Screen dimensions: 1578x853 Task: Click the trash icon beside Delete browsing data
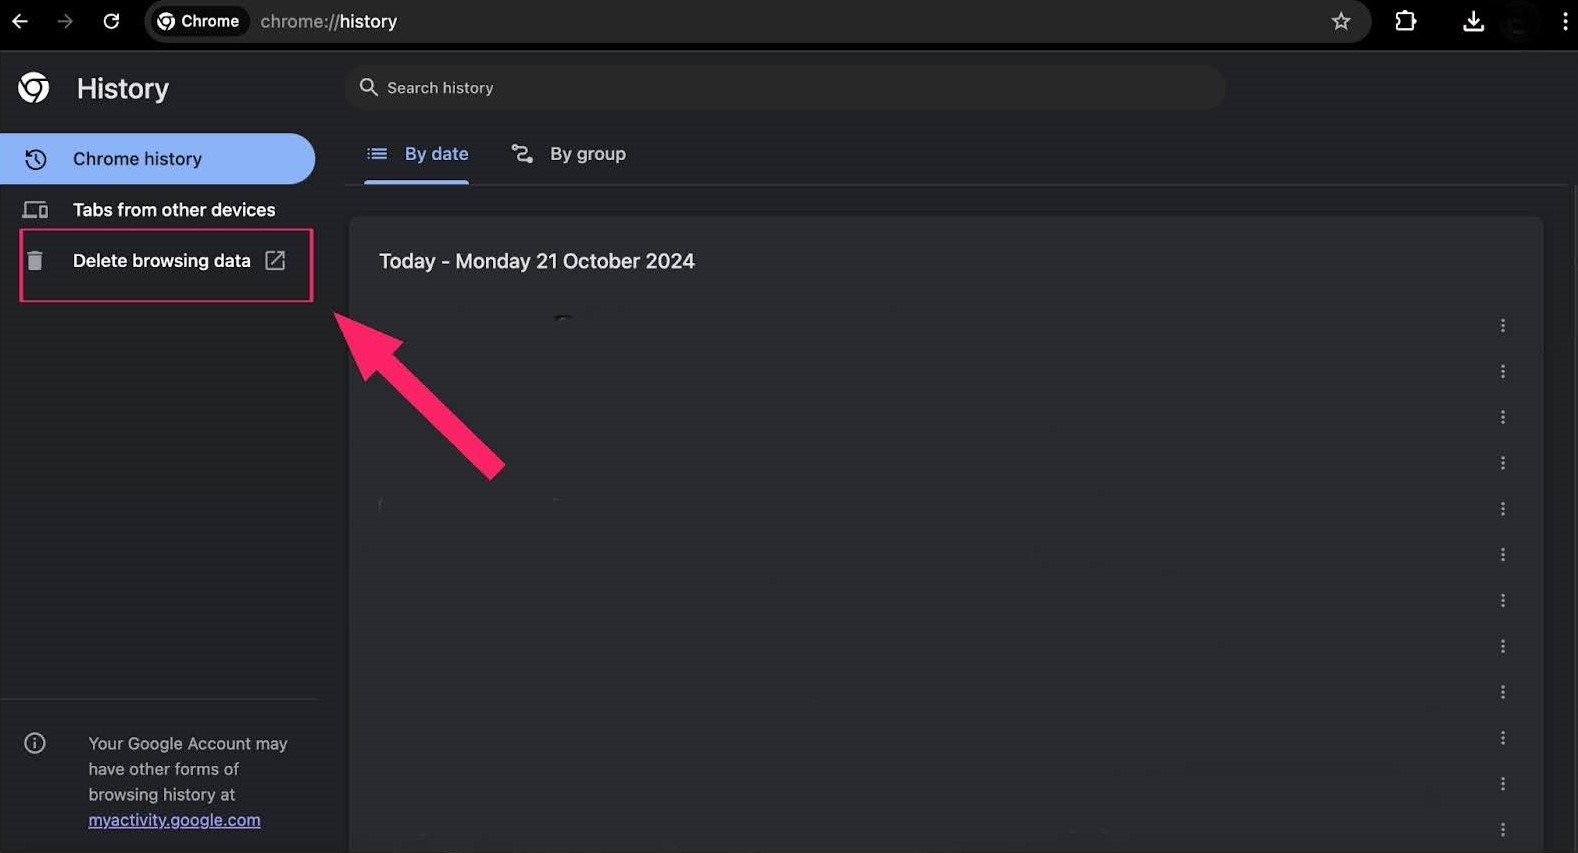[35, 261]
